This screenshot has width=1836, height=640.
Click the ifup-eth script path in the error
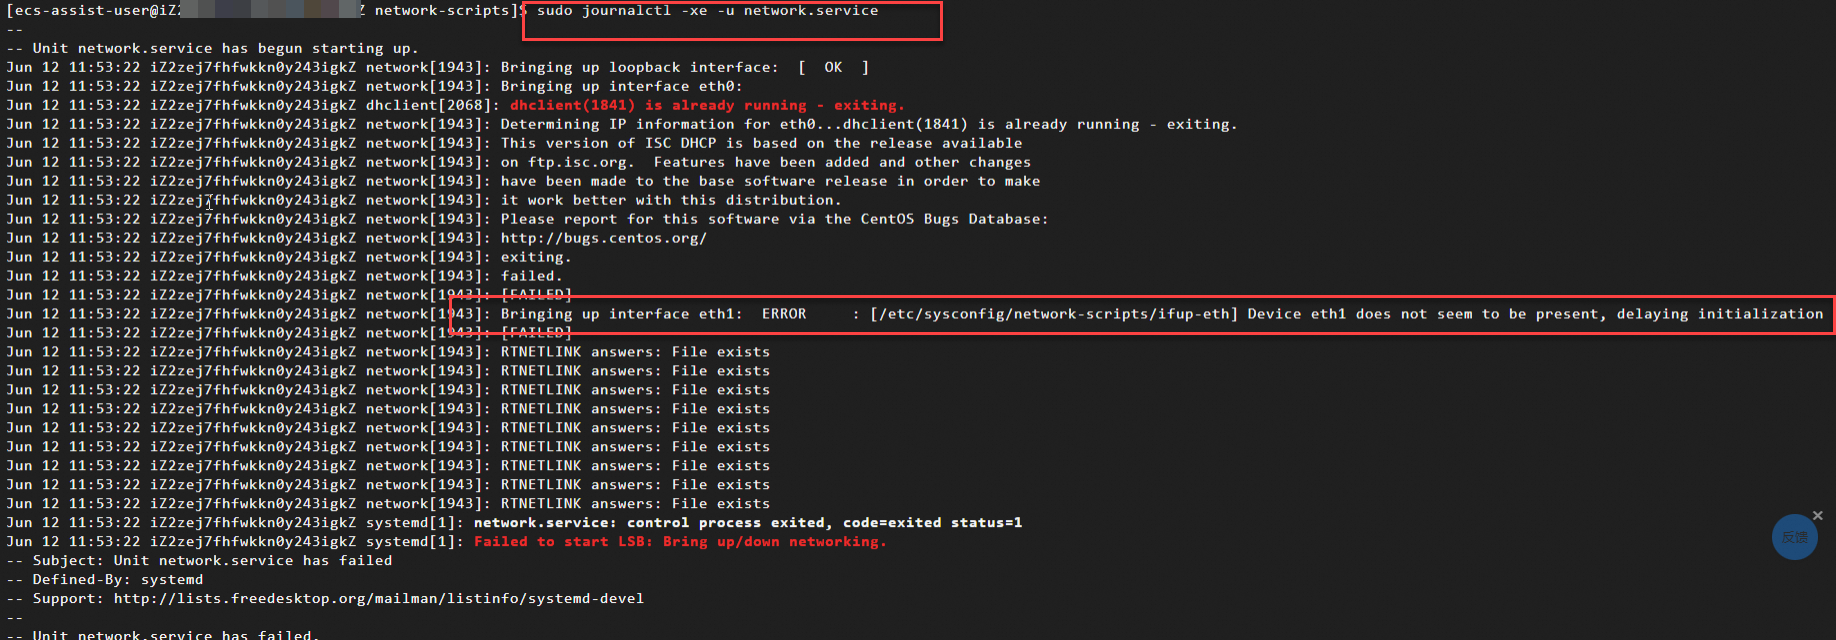1054,314
